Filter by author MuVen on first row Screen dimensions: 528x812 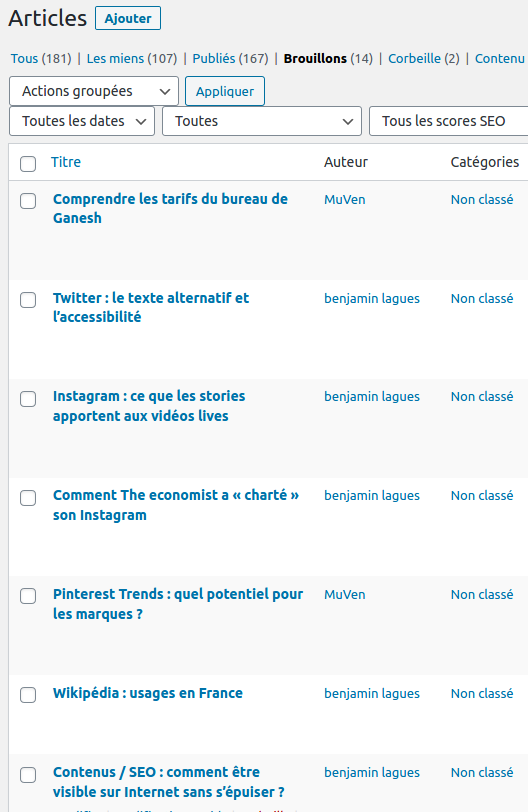point(345,200)
